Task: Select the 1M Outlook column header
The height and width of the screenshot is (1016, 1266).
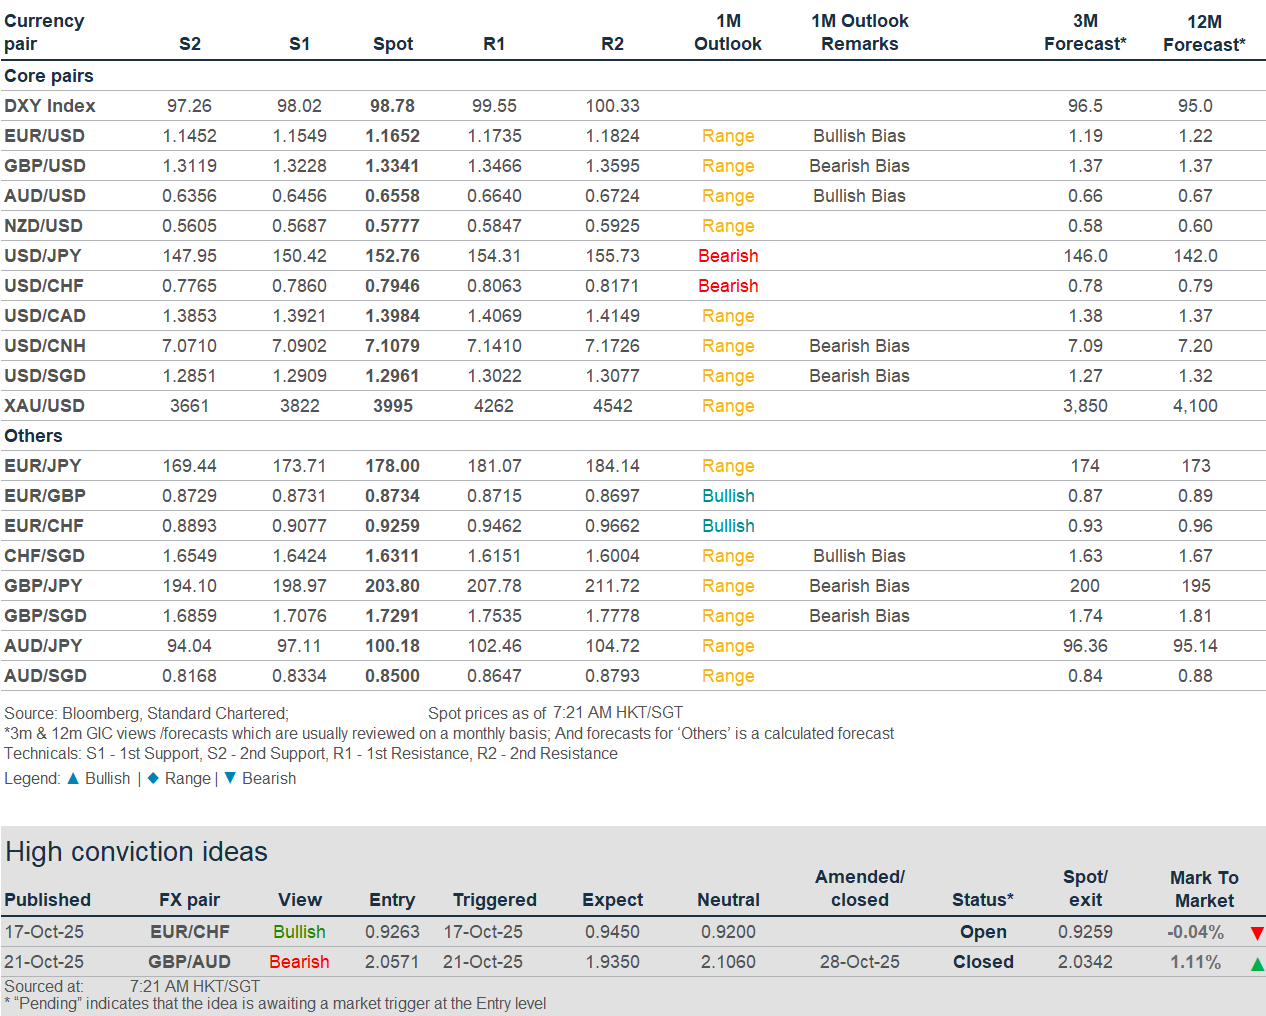Action: [x=727, y=32]
